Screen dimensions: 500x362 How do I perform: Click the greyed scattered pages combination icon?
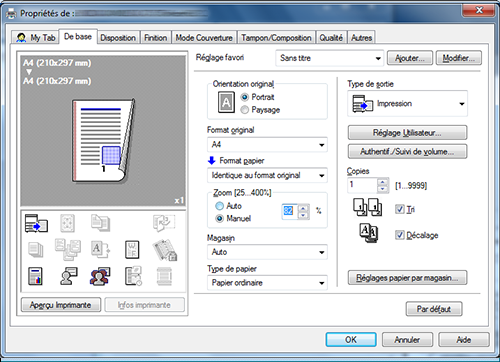click(68, 249)
